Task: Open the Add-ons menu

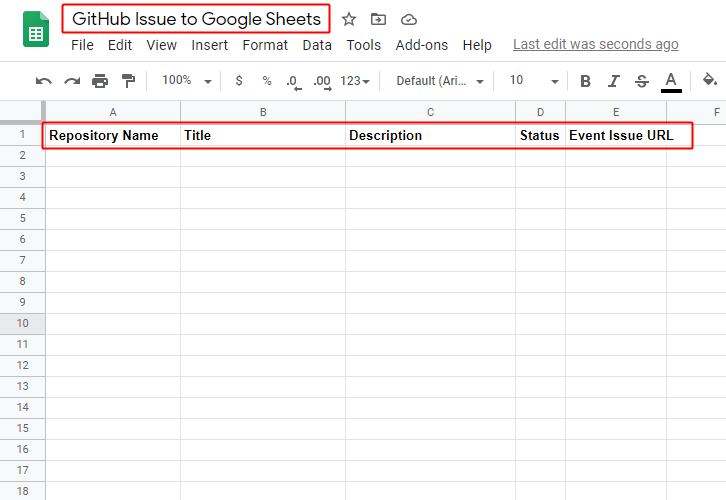Action: pyautogui.click(x=422, y=45)
